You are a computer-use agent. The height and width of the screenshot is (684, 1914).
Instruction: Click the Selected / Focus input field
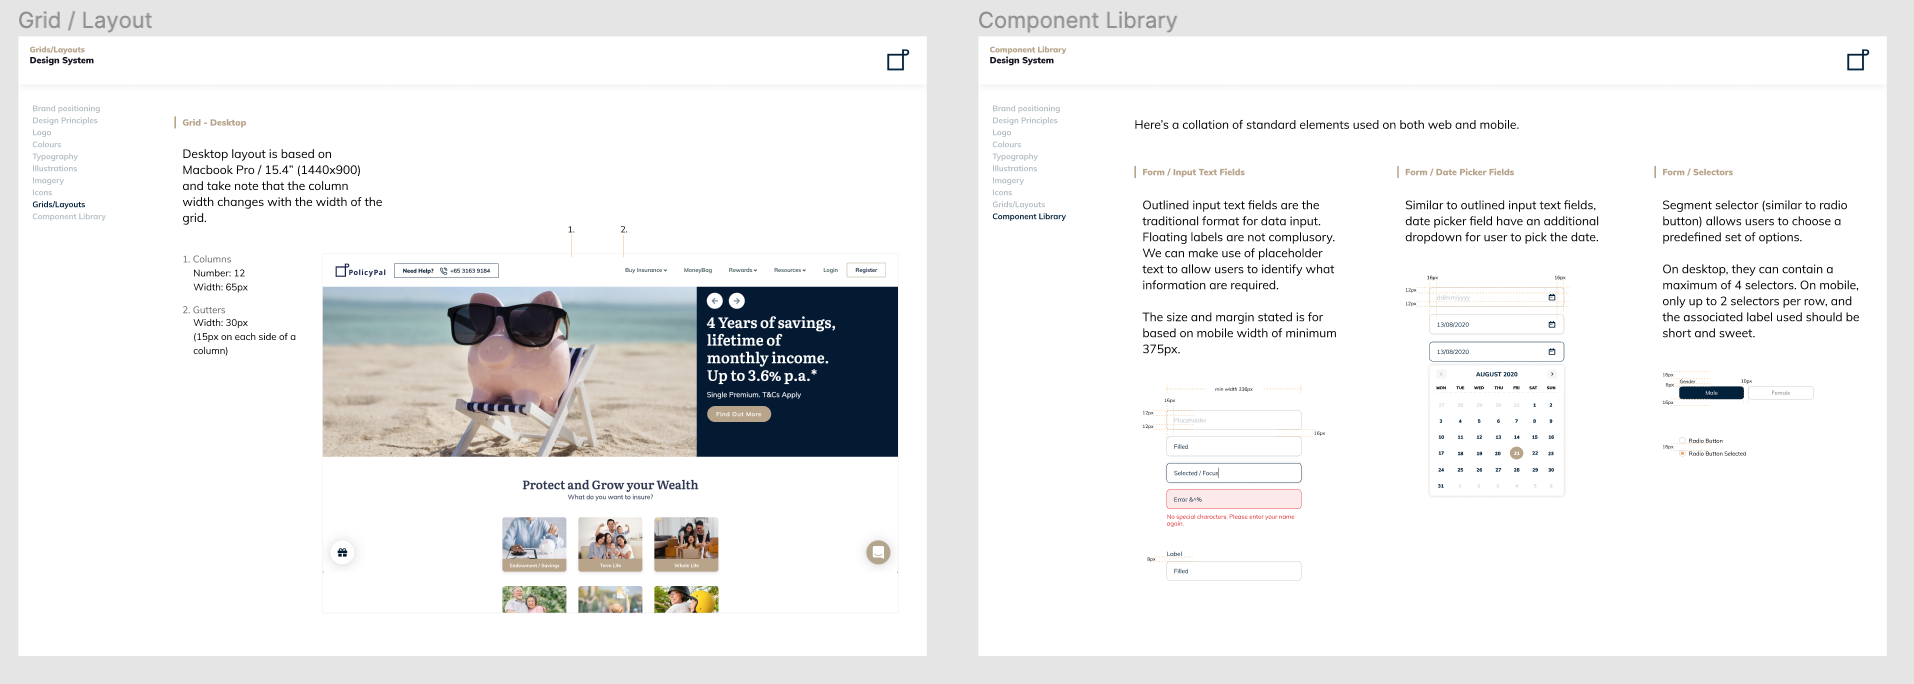1234,473
